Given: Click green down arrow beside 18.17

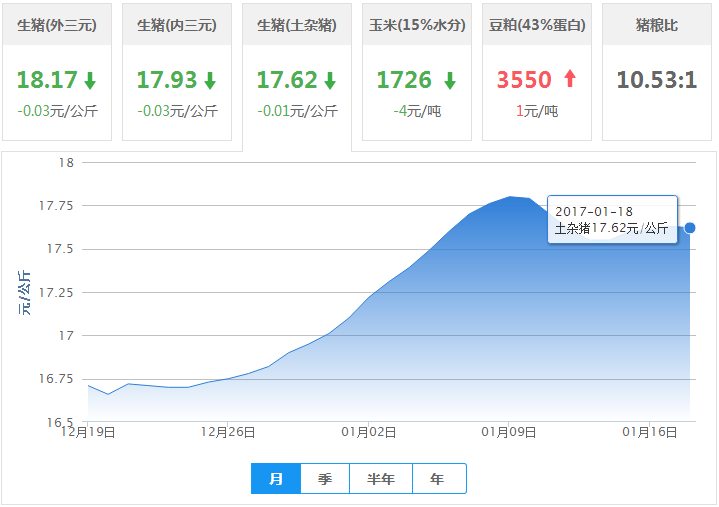Looking at the screenshot, I should click(90, 80).
